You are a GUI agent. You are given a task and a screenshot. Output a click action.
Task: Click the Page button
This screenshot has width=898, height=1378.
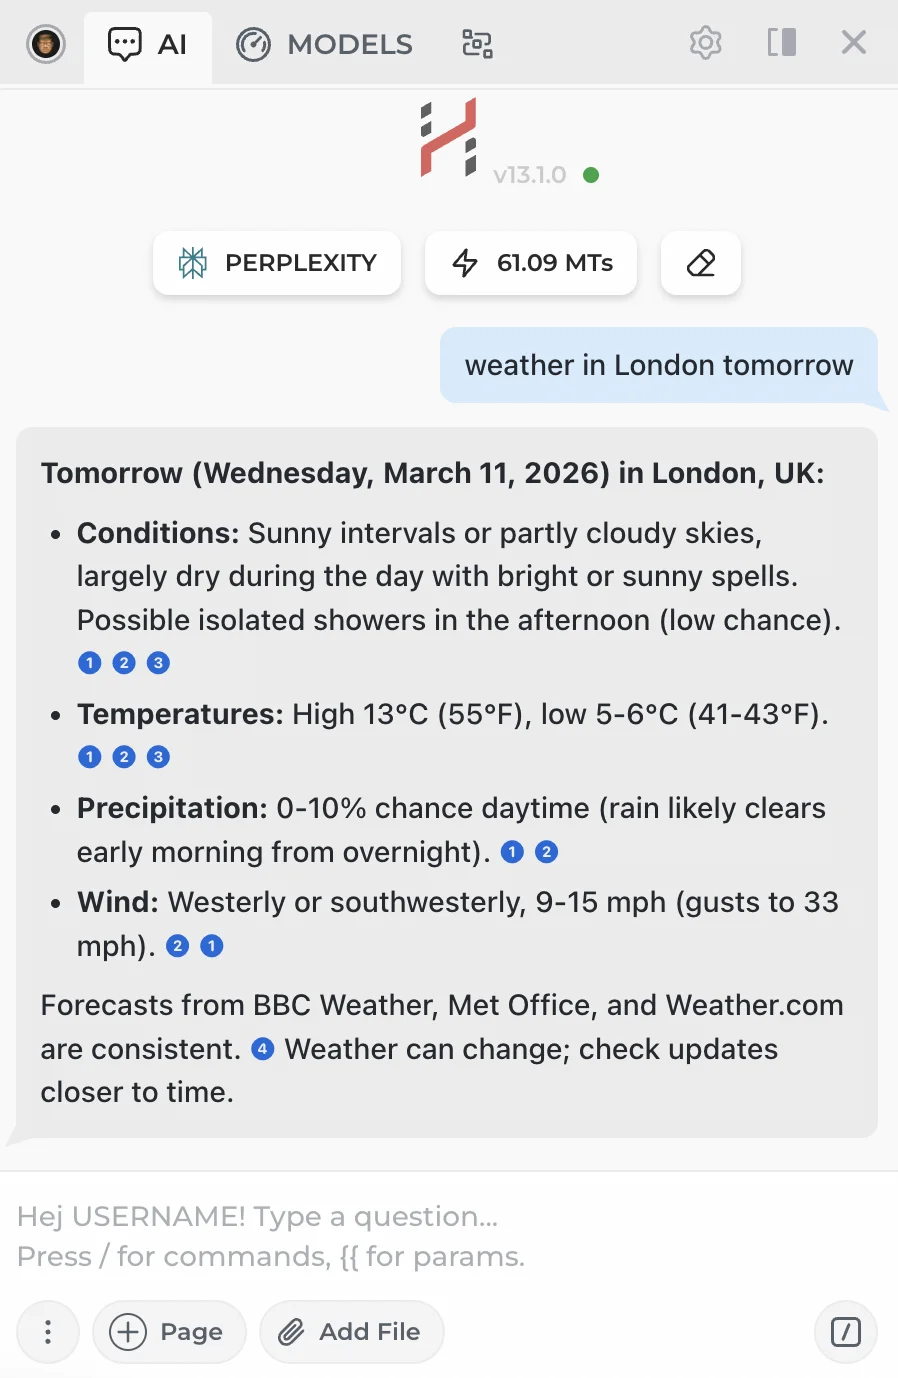pyautogui.click(x=169, y=1332)
